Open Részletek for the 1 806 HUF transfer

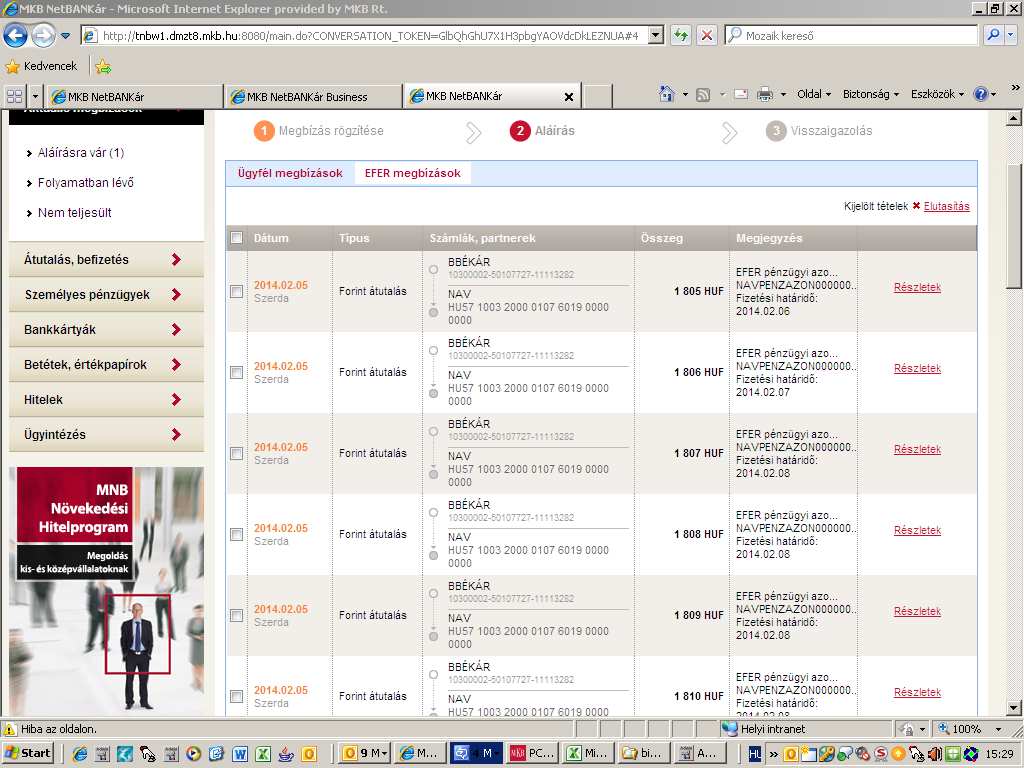tap(917, 368)
